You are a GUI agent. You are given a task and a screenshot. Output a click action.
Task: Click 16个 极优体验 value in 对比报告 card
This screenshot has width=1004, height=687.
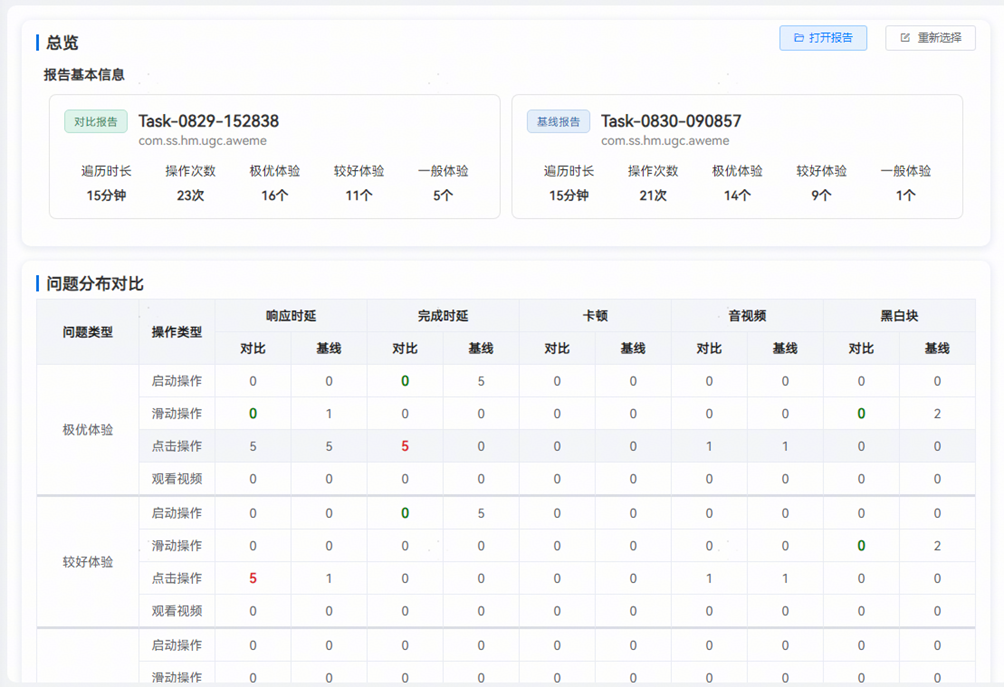pos(275,196)
